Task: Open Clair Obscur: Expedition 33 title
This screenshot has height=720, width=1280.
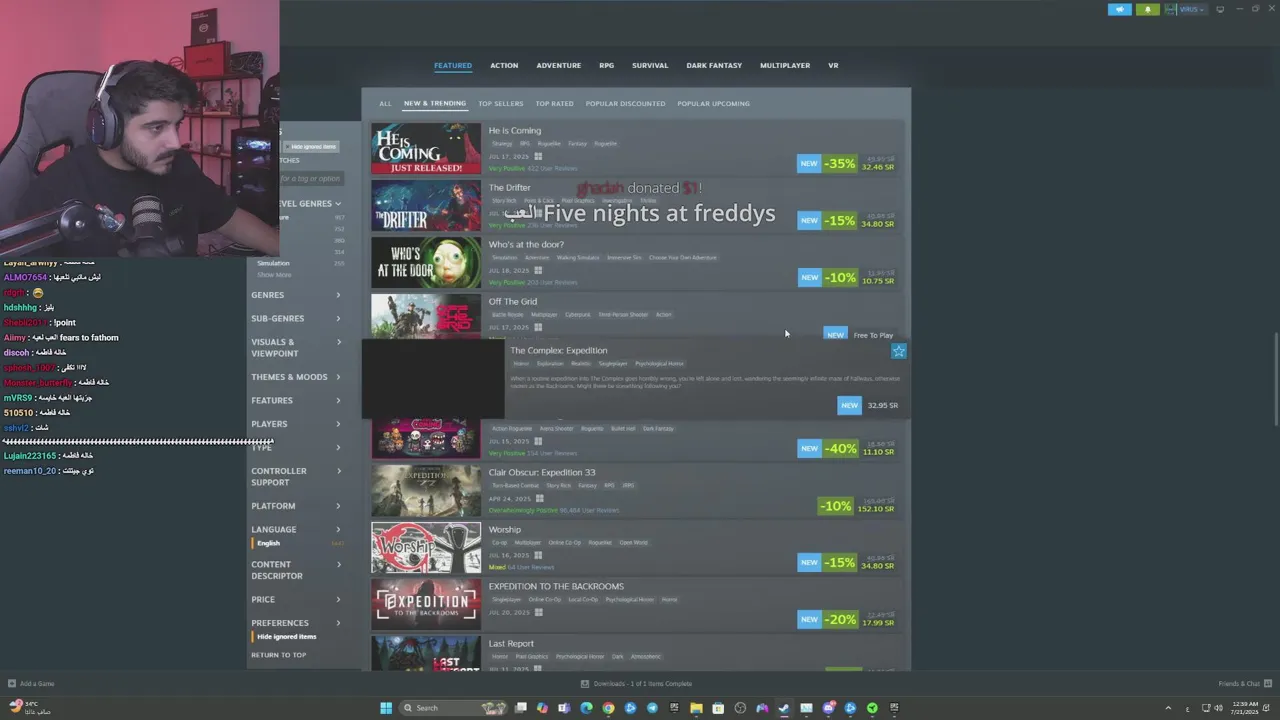Action: pos(542,473)
